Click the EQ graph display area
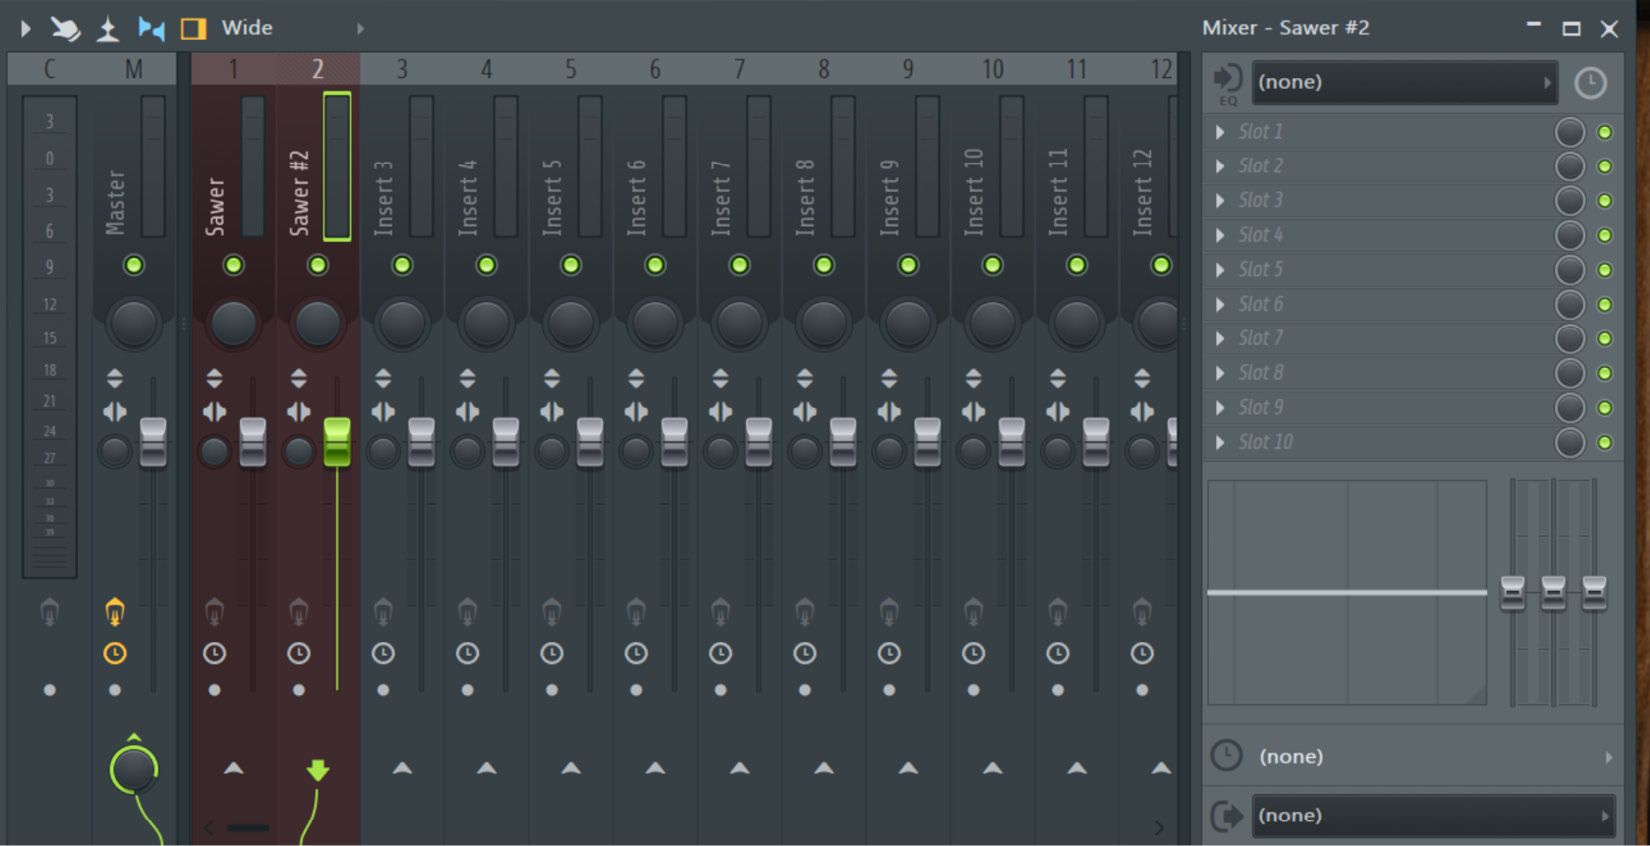 click(1347, 592)
